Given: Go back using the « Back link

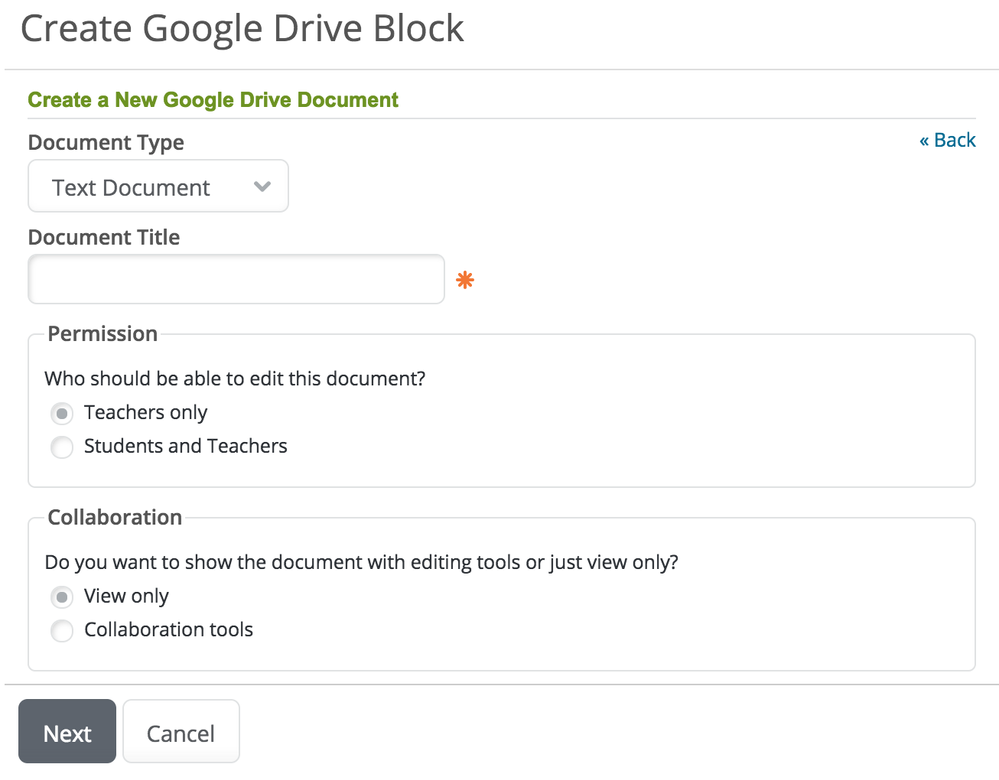Looking at the screenshot, I should [x=947, y=140].
